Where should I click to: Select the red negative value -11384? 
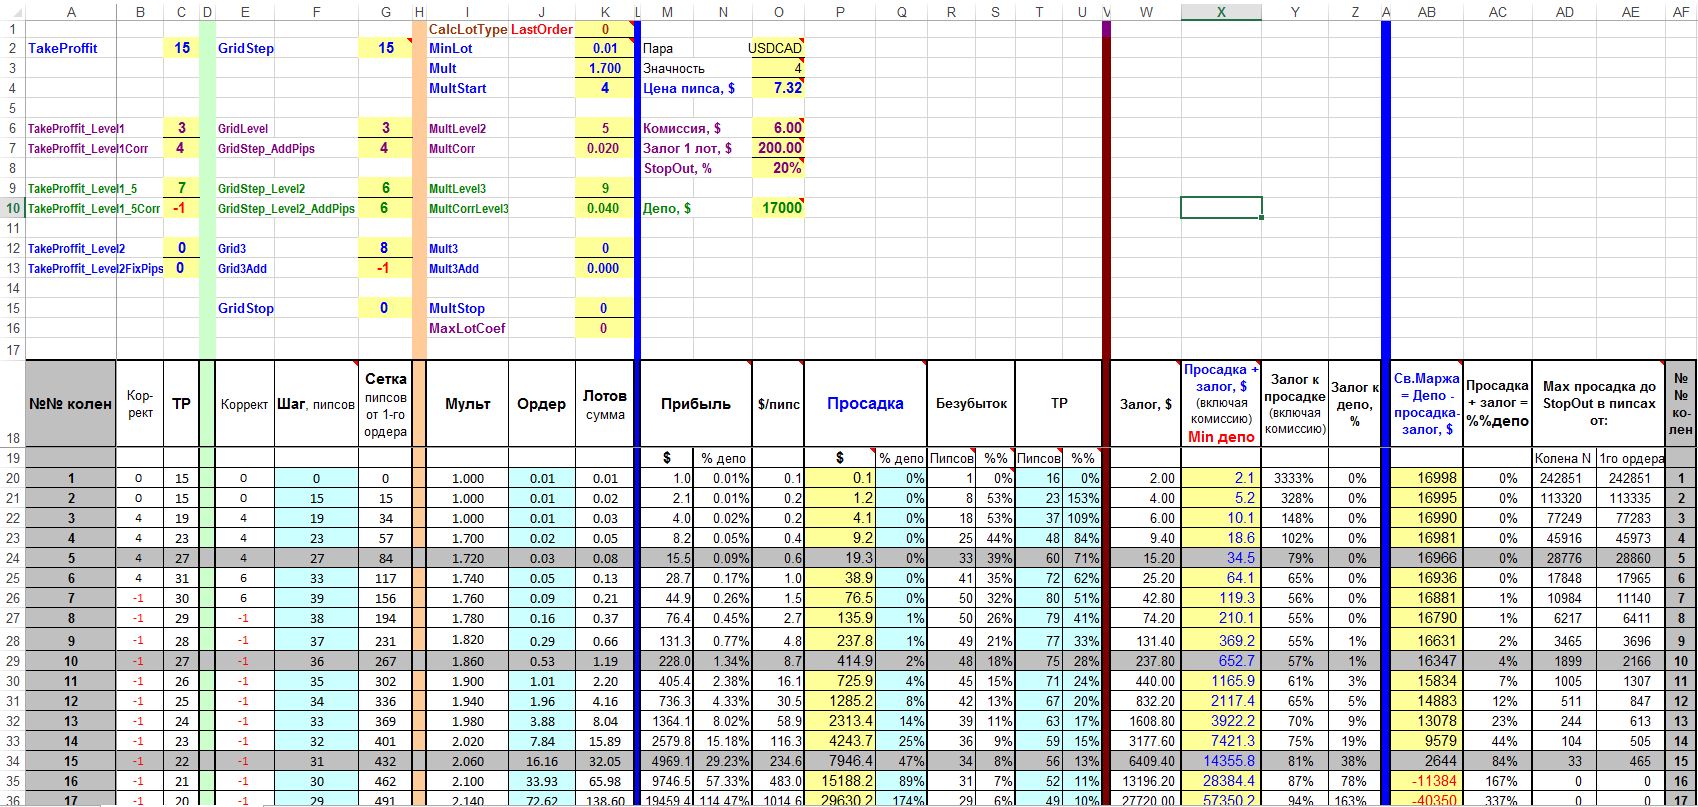click(1427, 780)
